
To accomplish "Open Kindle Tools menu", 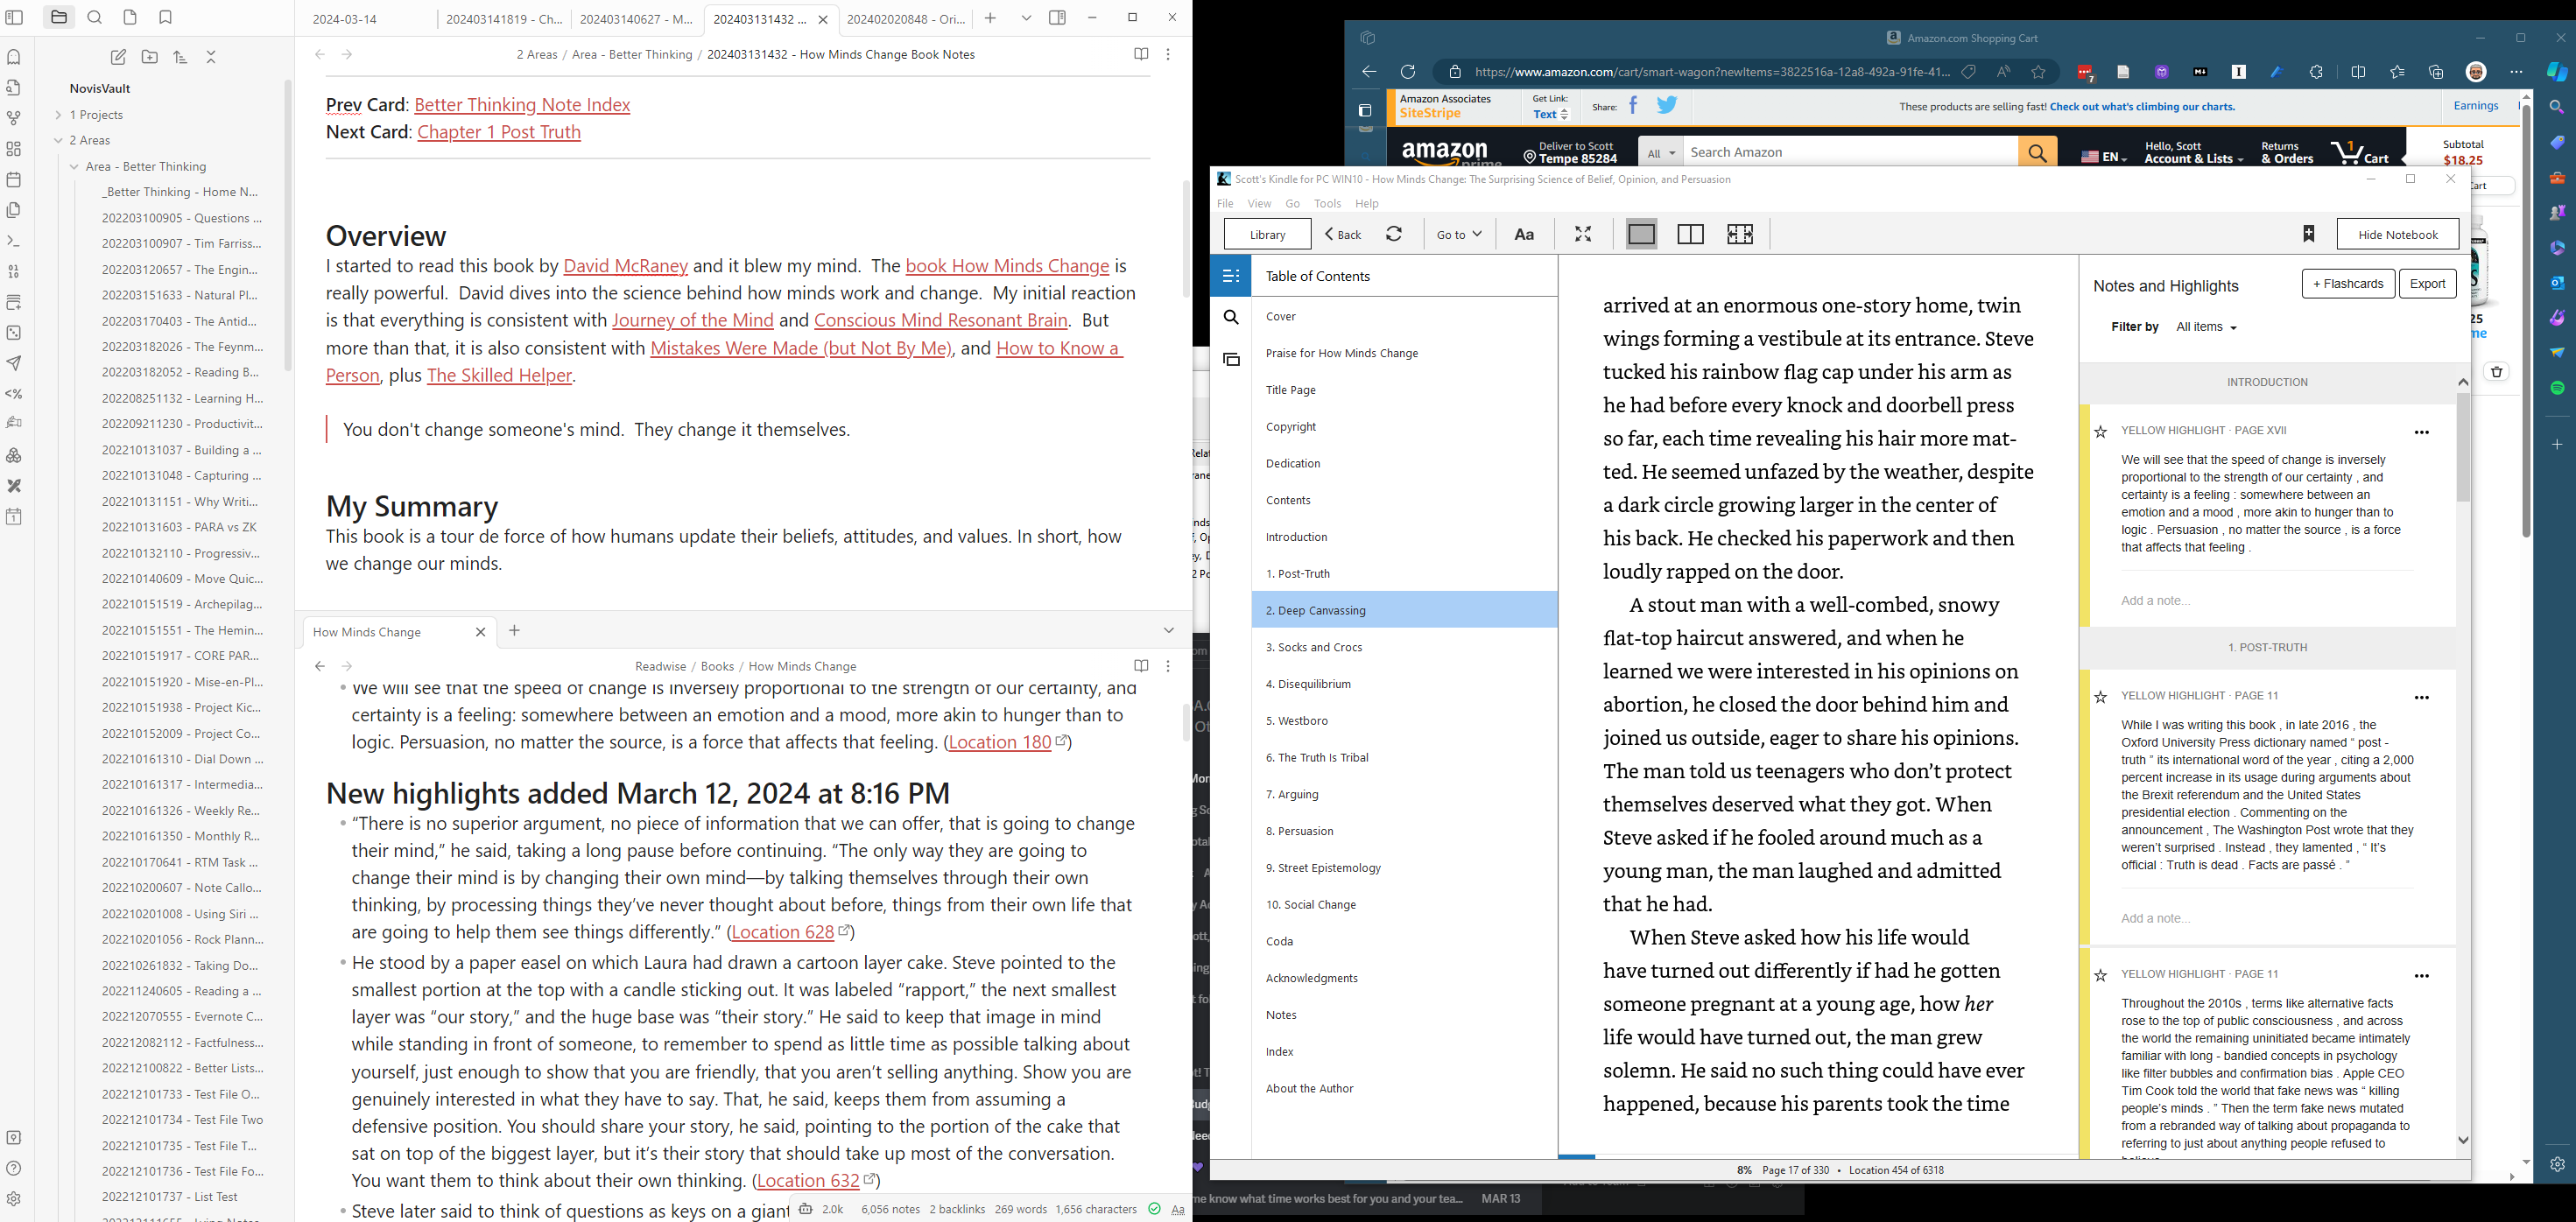I will (x=1327, y=203).
